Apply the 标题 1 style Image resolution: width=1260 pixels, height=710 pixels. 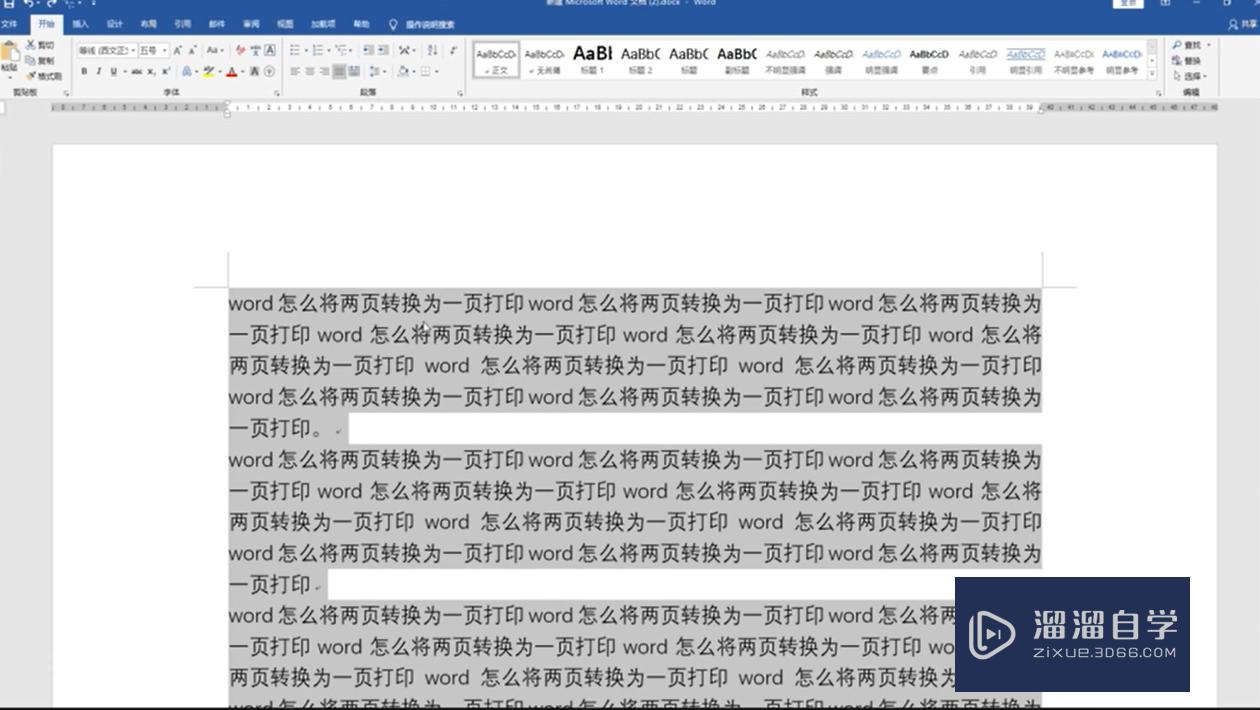[x=590, y=60]
